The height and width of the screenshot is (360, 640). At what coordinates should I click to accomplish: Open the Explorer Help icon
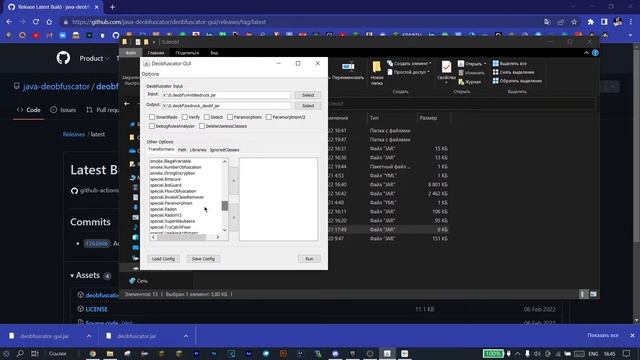tap(596, 53)
